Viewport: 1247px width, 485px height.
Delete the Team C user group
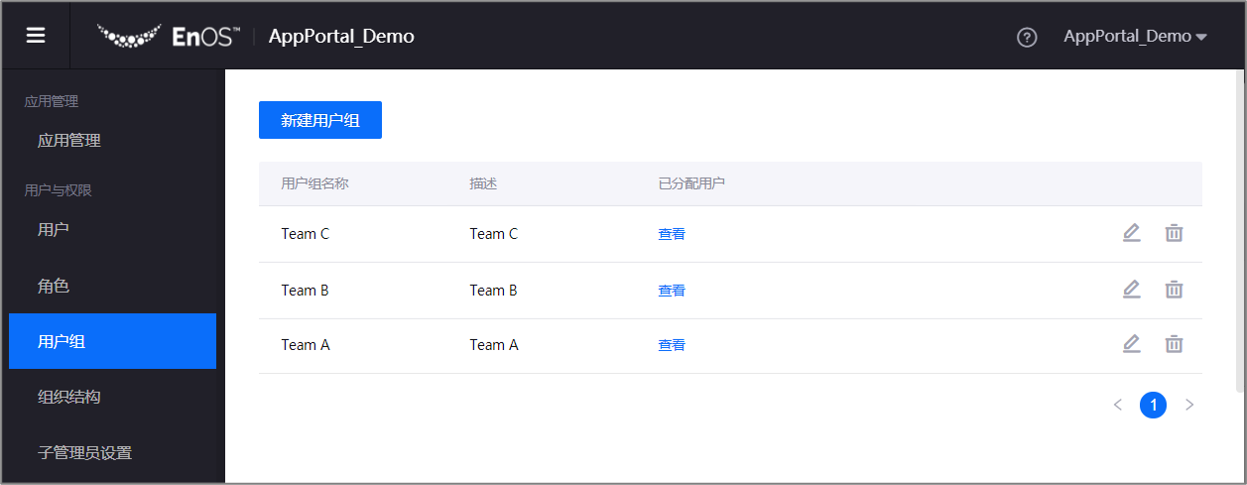point(1174,233)
